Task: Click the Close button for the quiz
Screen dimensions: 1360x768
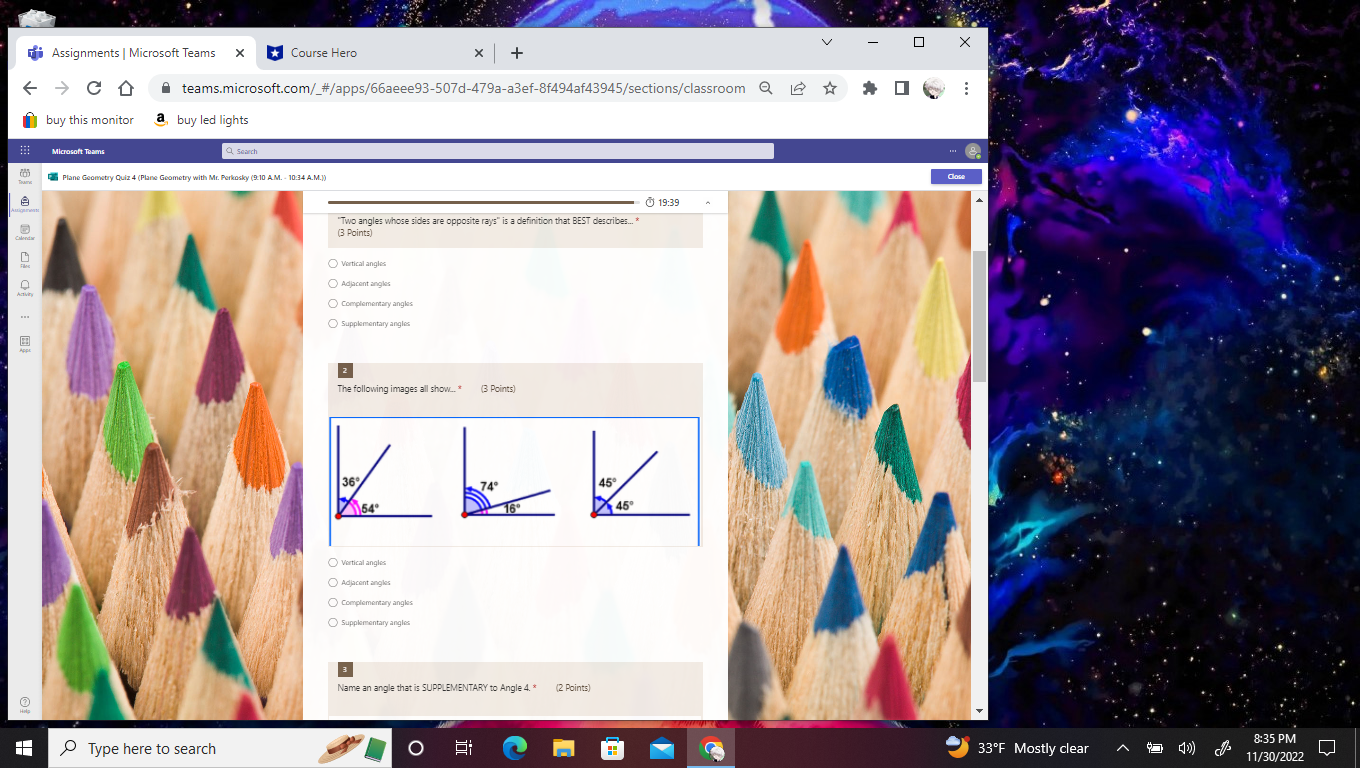Action: [955, 176]
